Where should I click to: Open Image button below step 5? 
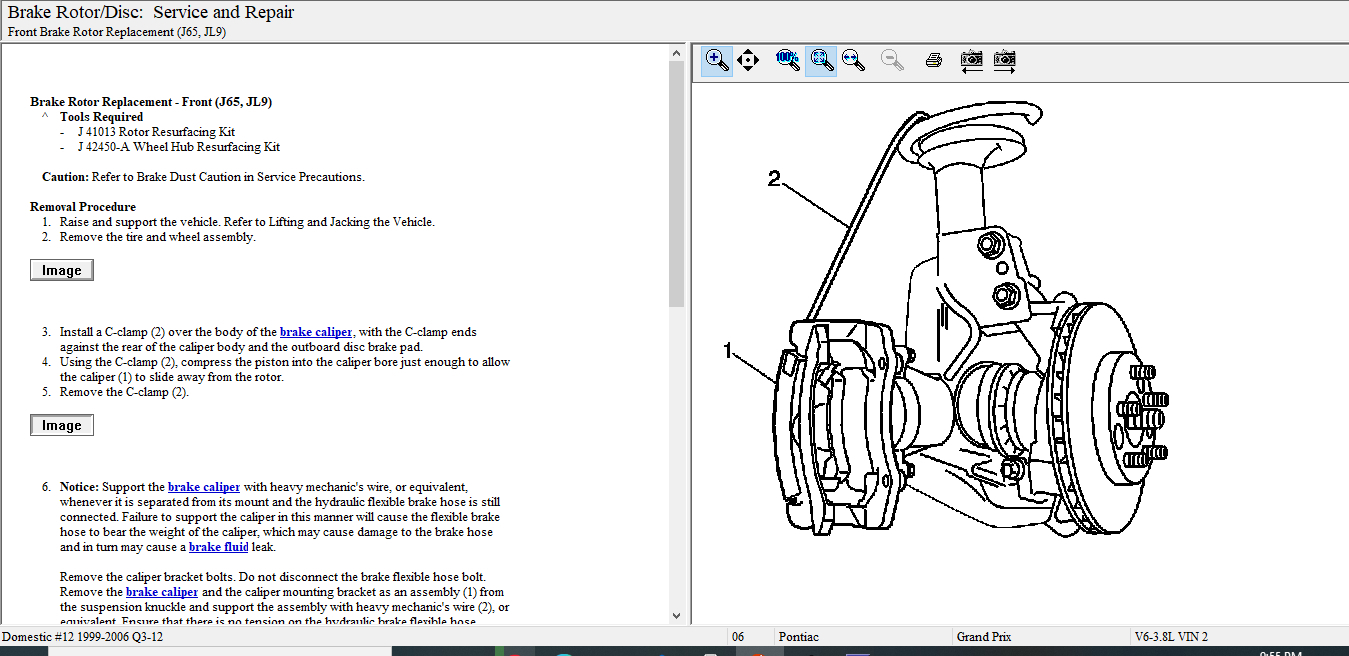tap(62, 425)
